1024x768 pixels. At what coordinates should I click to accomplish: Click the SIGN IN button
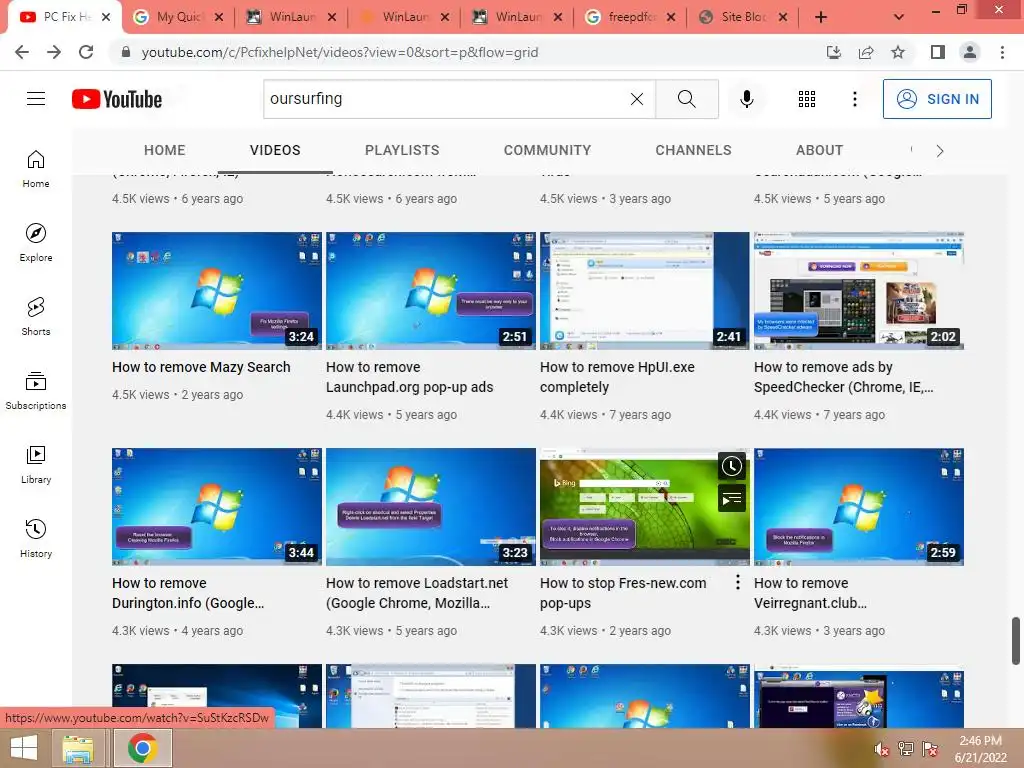click(x=937, y=99)
